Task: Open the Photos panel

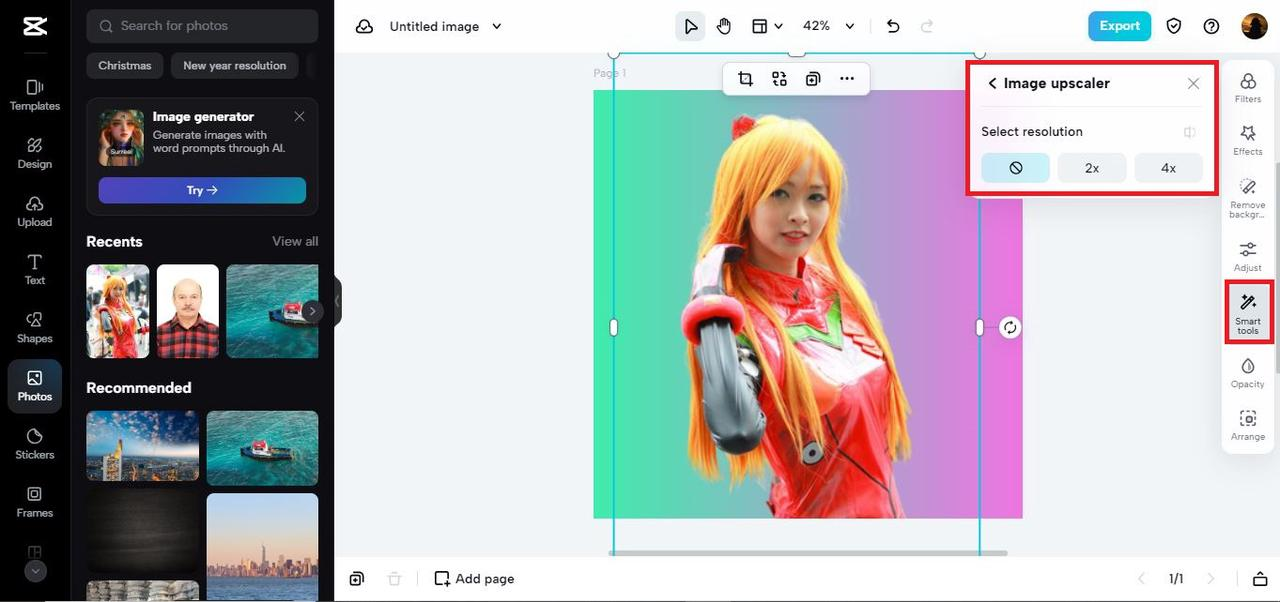Action: (34, 386)
